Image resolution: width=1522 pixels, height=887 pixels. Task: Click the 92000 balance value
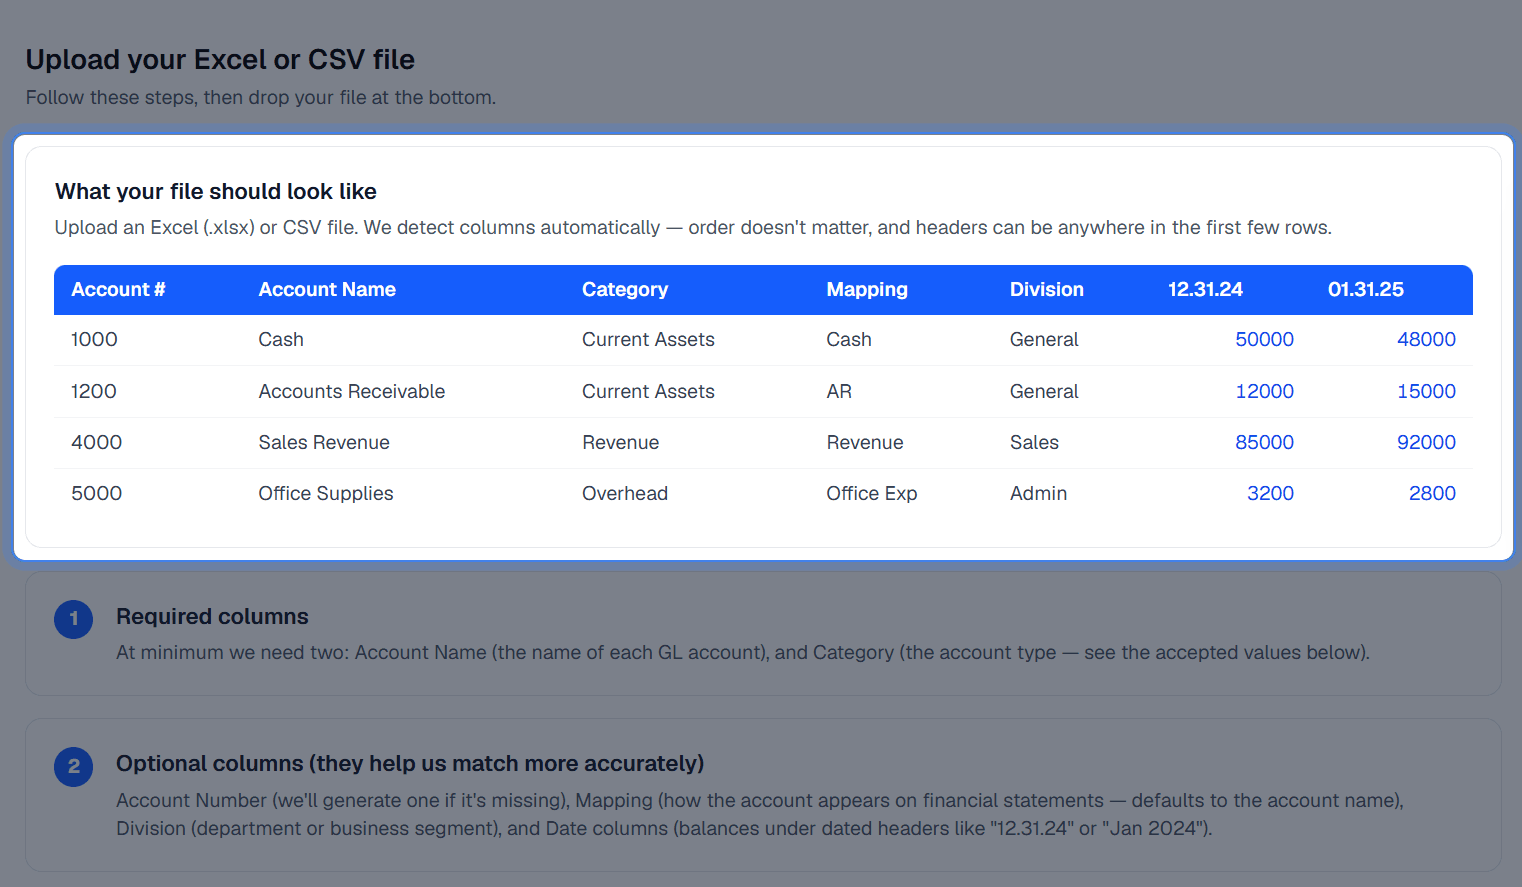tap(1426, 443)
